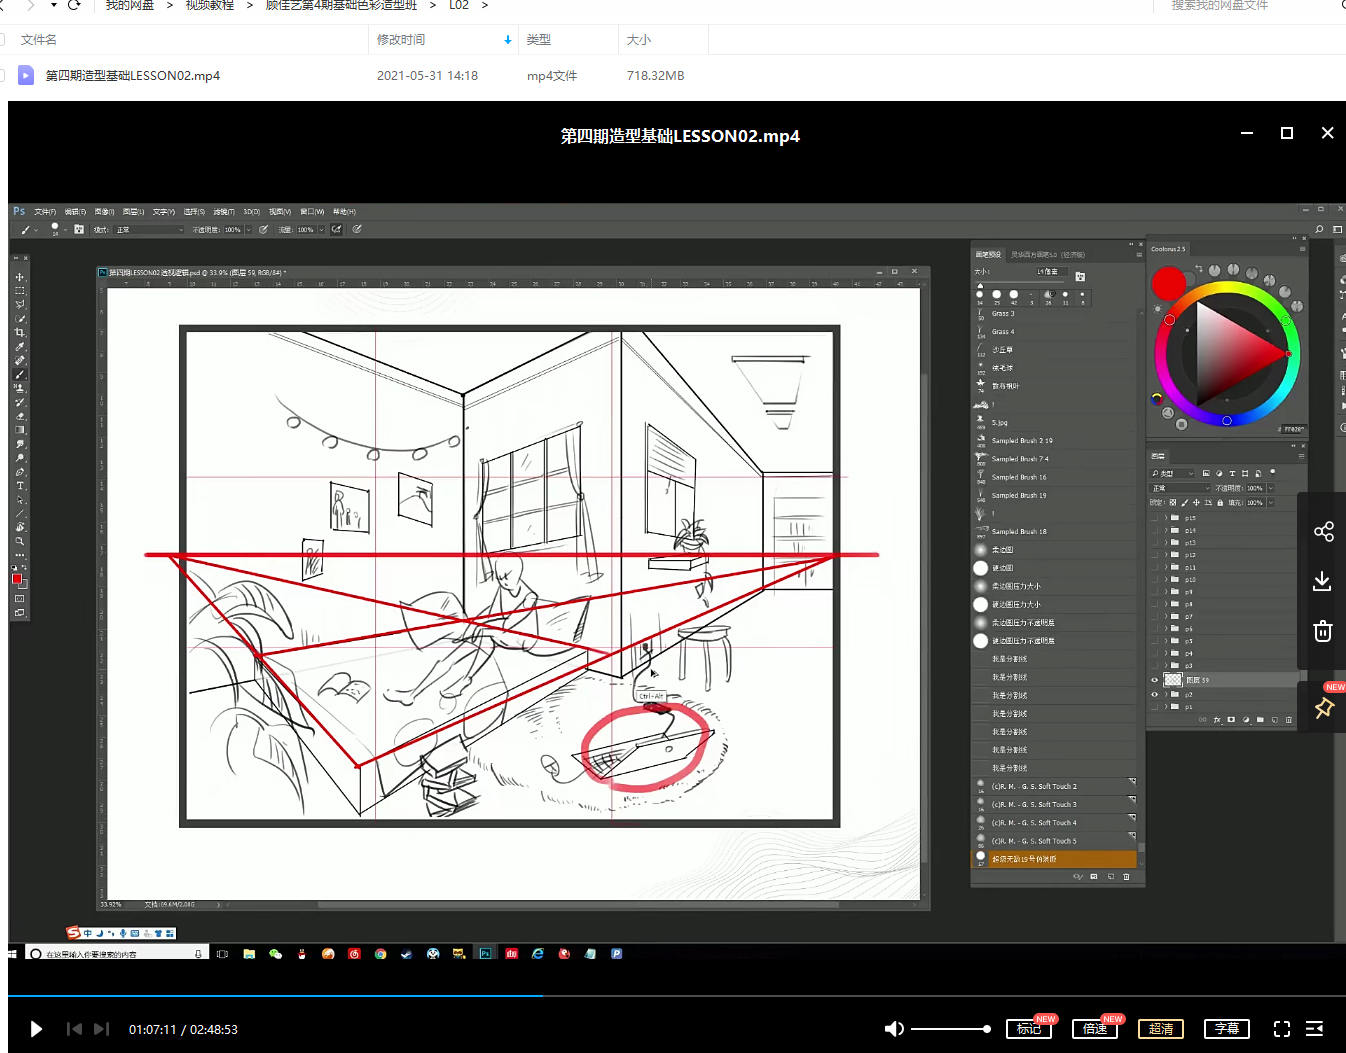Delete the video with the trash icon

coord(1322,631)
